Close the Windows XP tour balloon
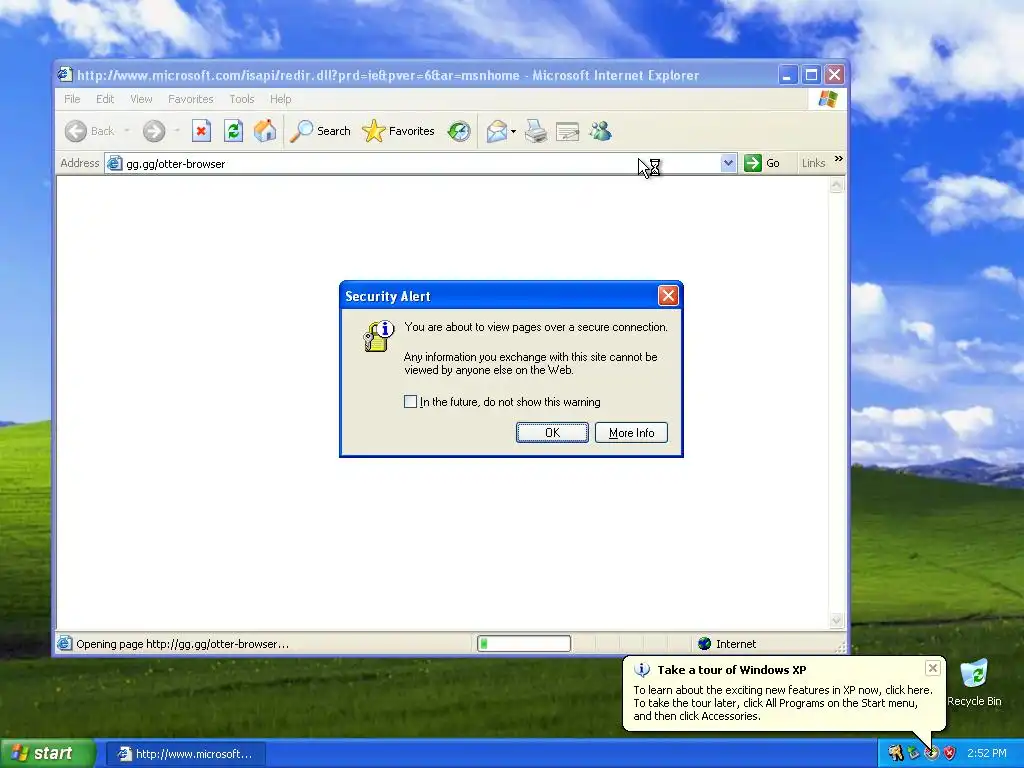The height and width of the screenshot is (768, 1024). click(933, 668)
